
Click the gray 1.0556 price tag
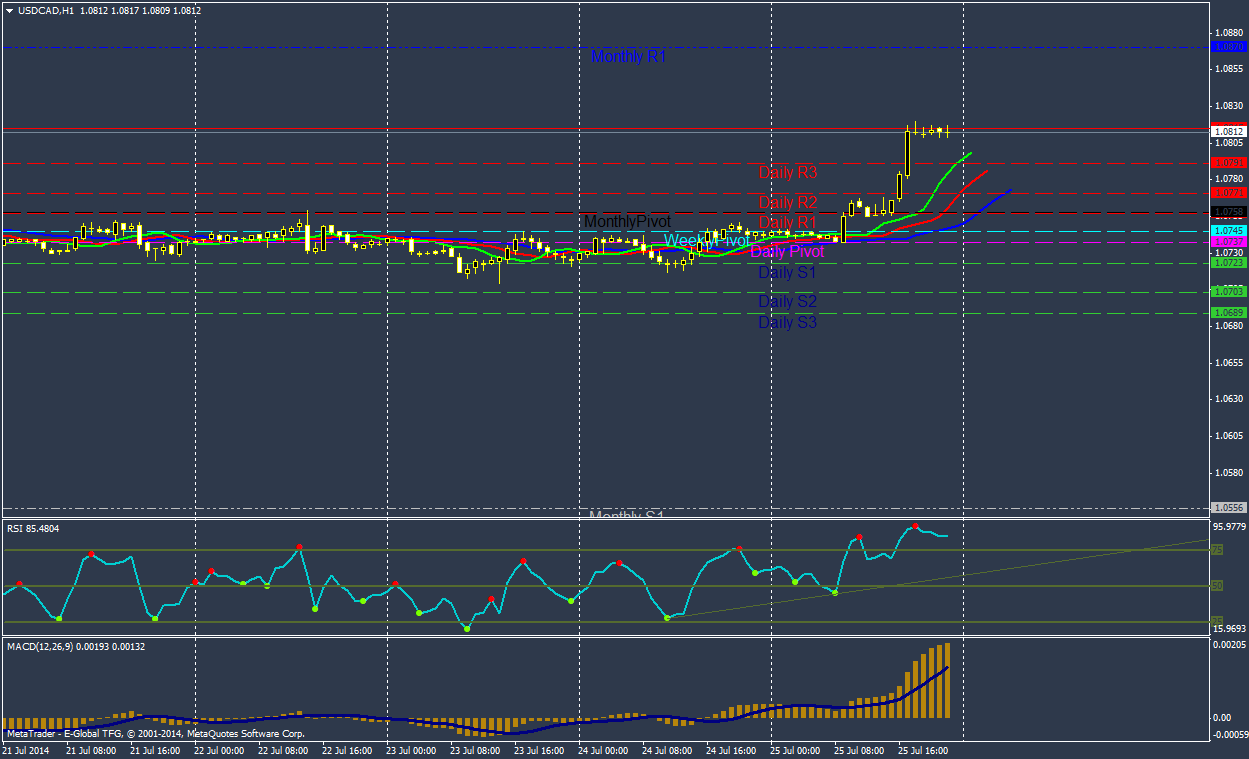[x=1227, y=507]
